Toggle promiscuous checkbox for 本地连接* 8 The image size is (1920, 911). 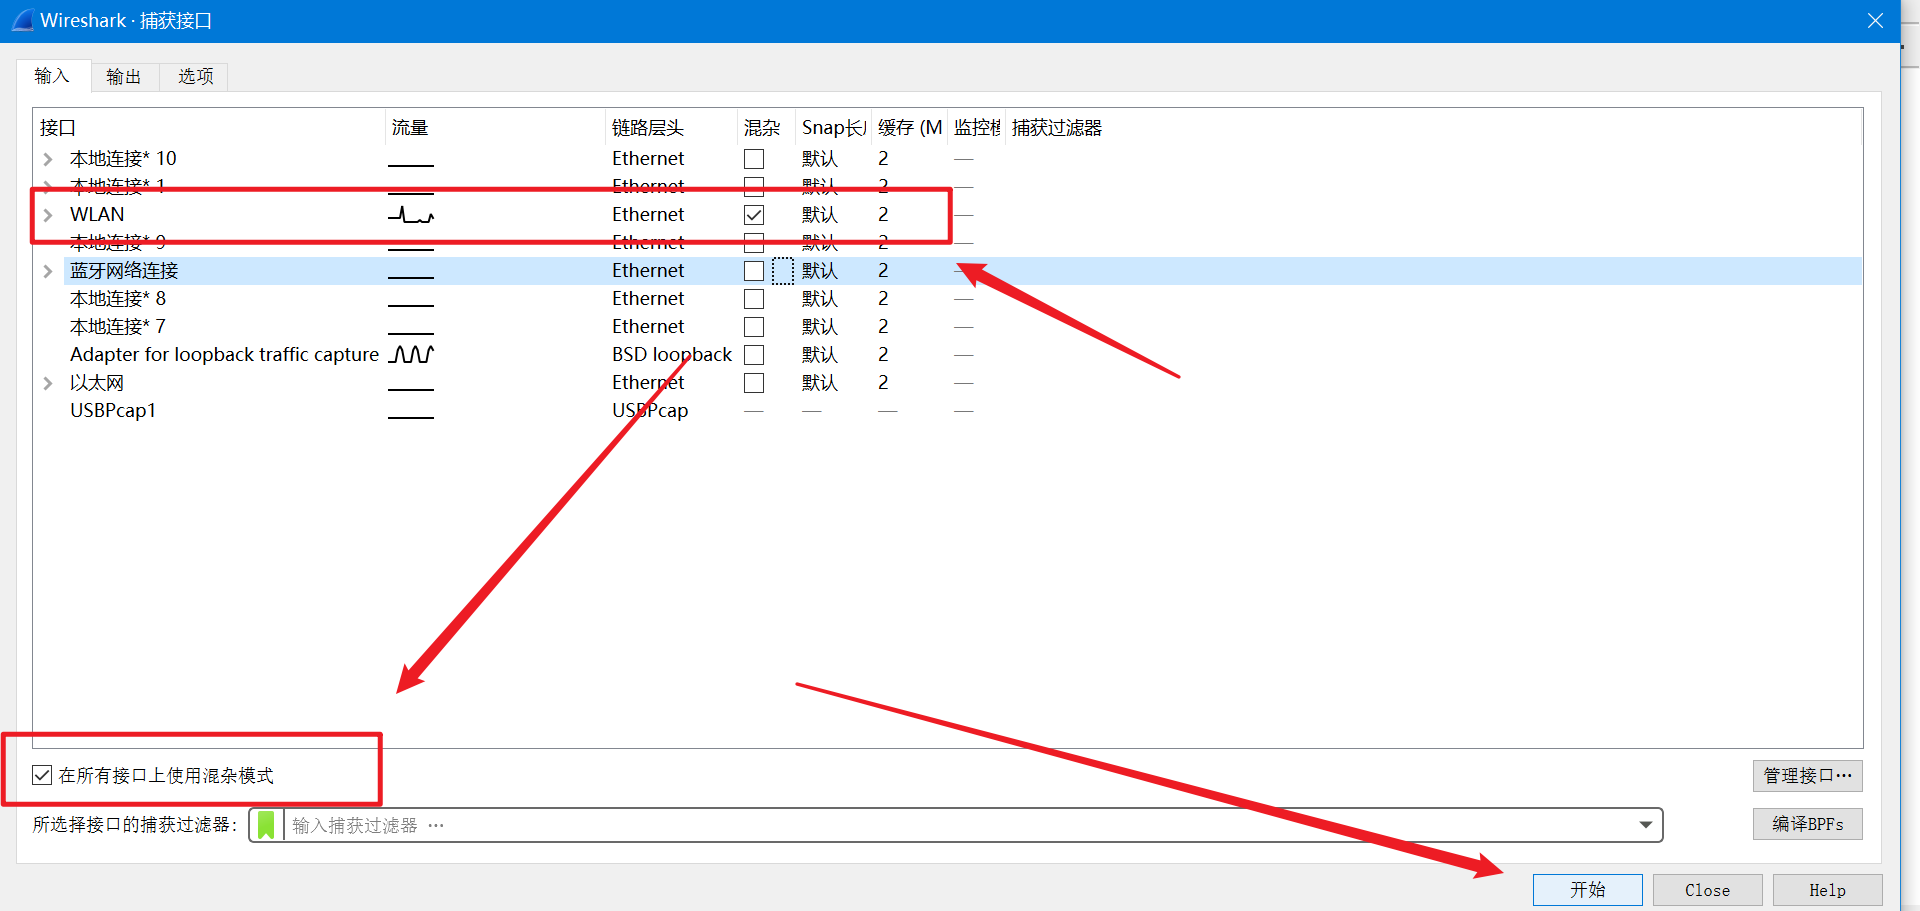[x=754, y=299]
